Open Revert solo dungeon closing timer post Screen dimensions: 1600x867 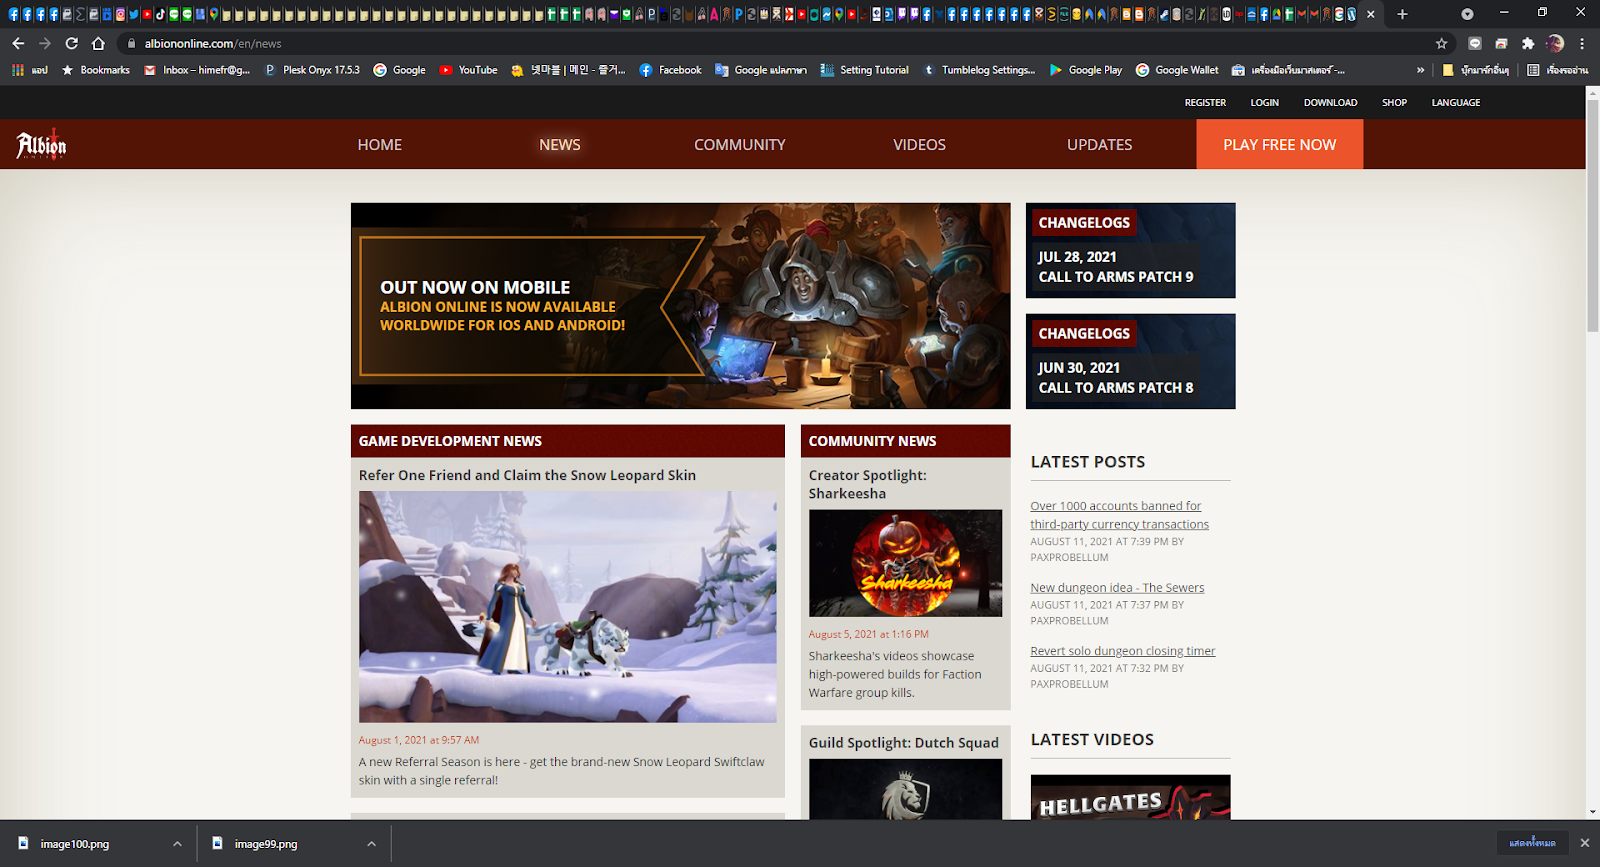1122,650
